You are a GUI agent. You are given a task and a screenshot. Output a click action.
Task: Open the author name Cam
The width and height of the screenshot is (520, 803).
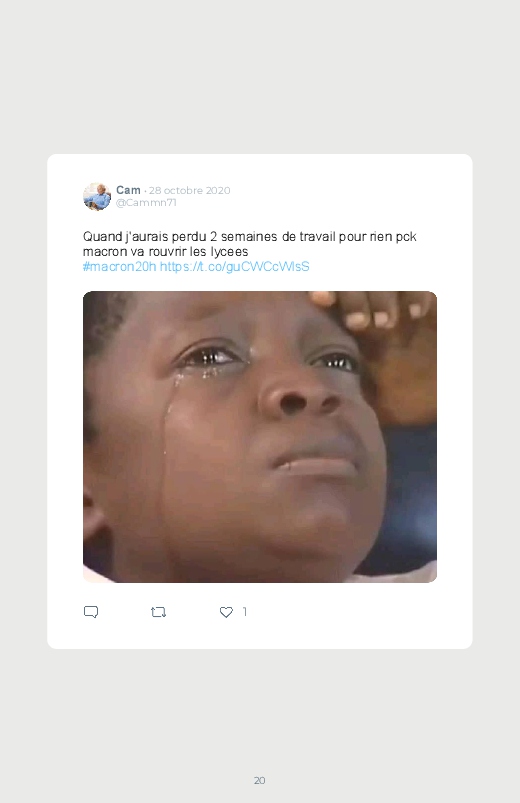click(x=128, y=190)
